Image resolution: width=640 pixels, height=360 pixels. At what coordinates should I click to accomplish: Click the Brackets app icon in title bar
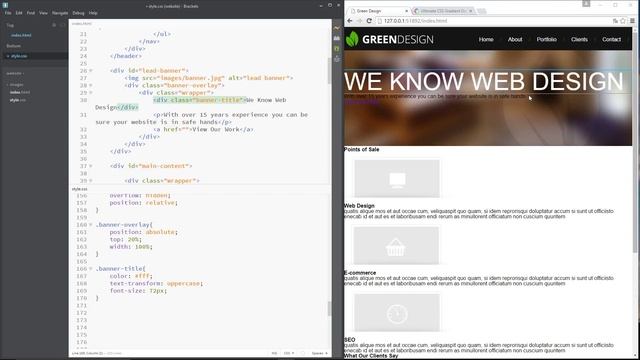(5, 5)
